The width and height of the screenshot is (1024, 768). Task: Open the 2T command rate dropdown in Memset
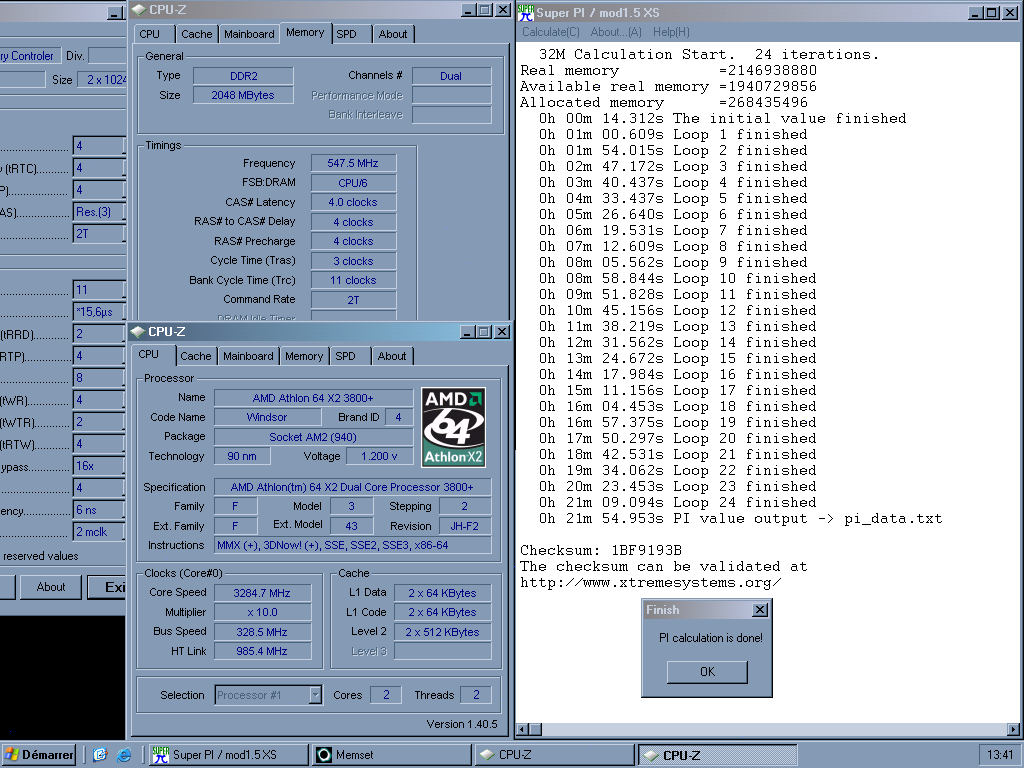(99, 234)
